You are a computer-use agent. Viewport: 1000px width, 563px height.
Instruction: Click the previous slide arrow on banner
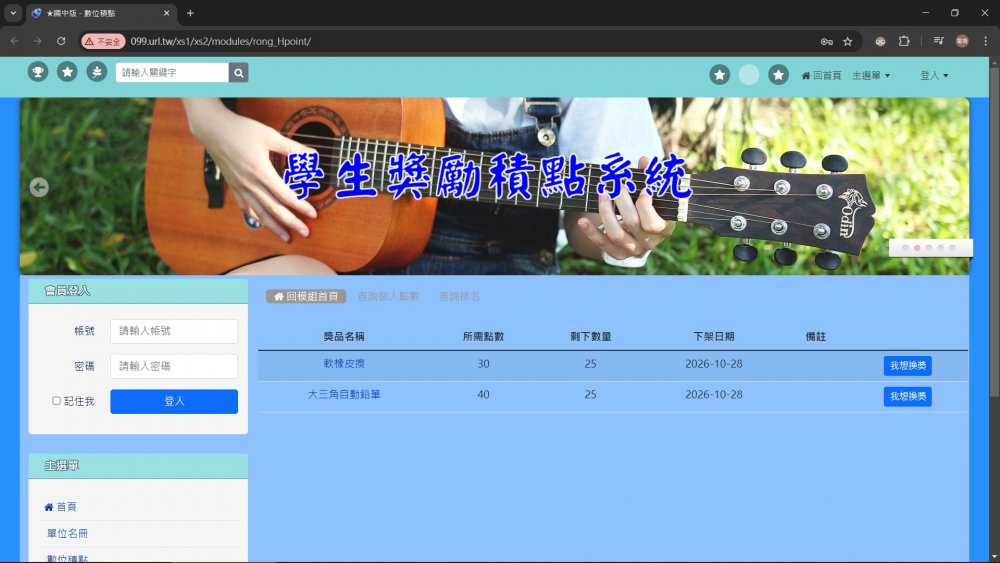[x=39, y=187]
